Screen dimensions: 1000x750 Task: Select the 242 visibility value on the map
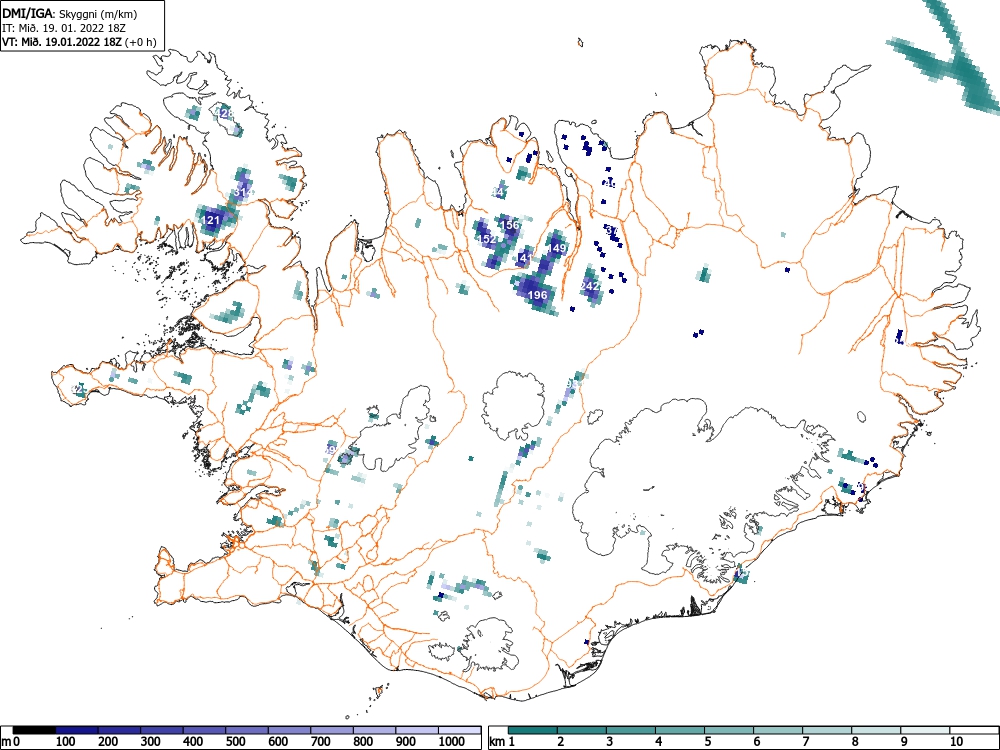click(x=590, y=286)
